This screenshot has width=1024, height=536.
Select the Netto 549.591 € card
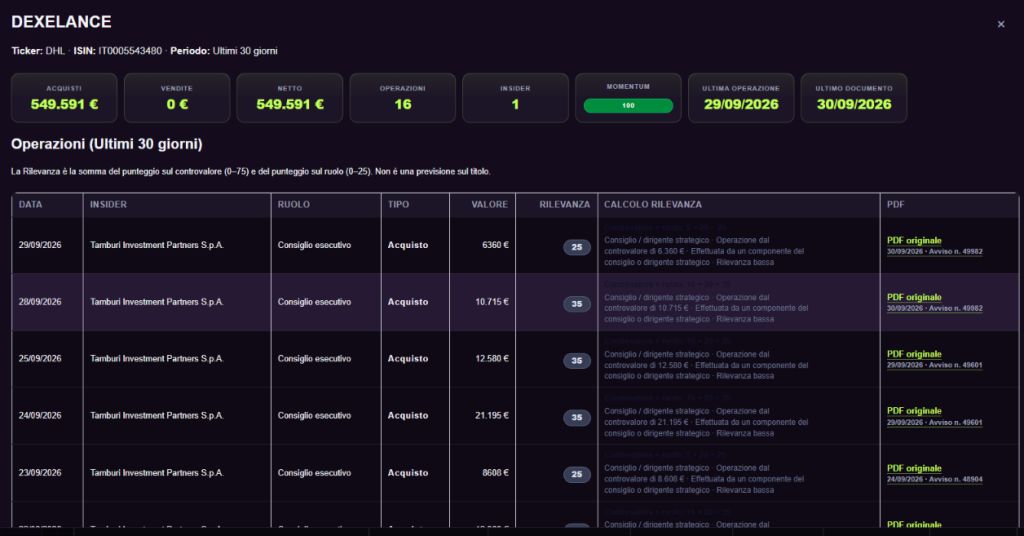pyautogui.click(x=290, y=98)
